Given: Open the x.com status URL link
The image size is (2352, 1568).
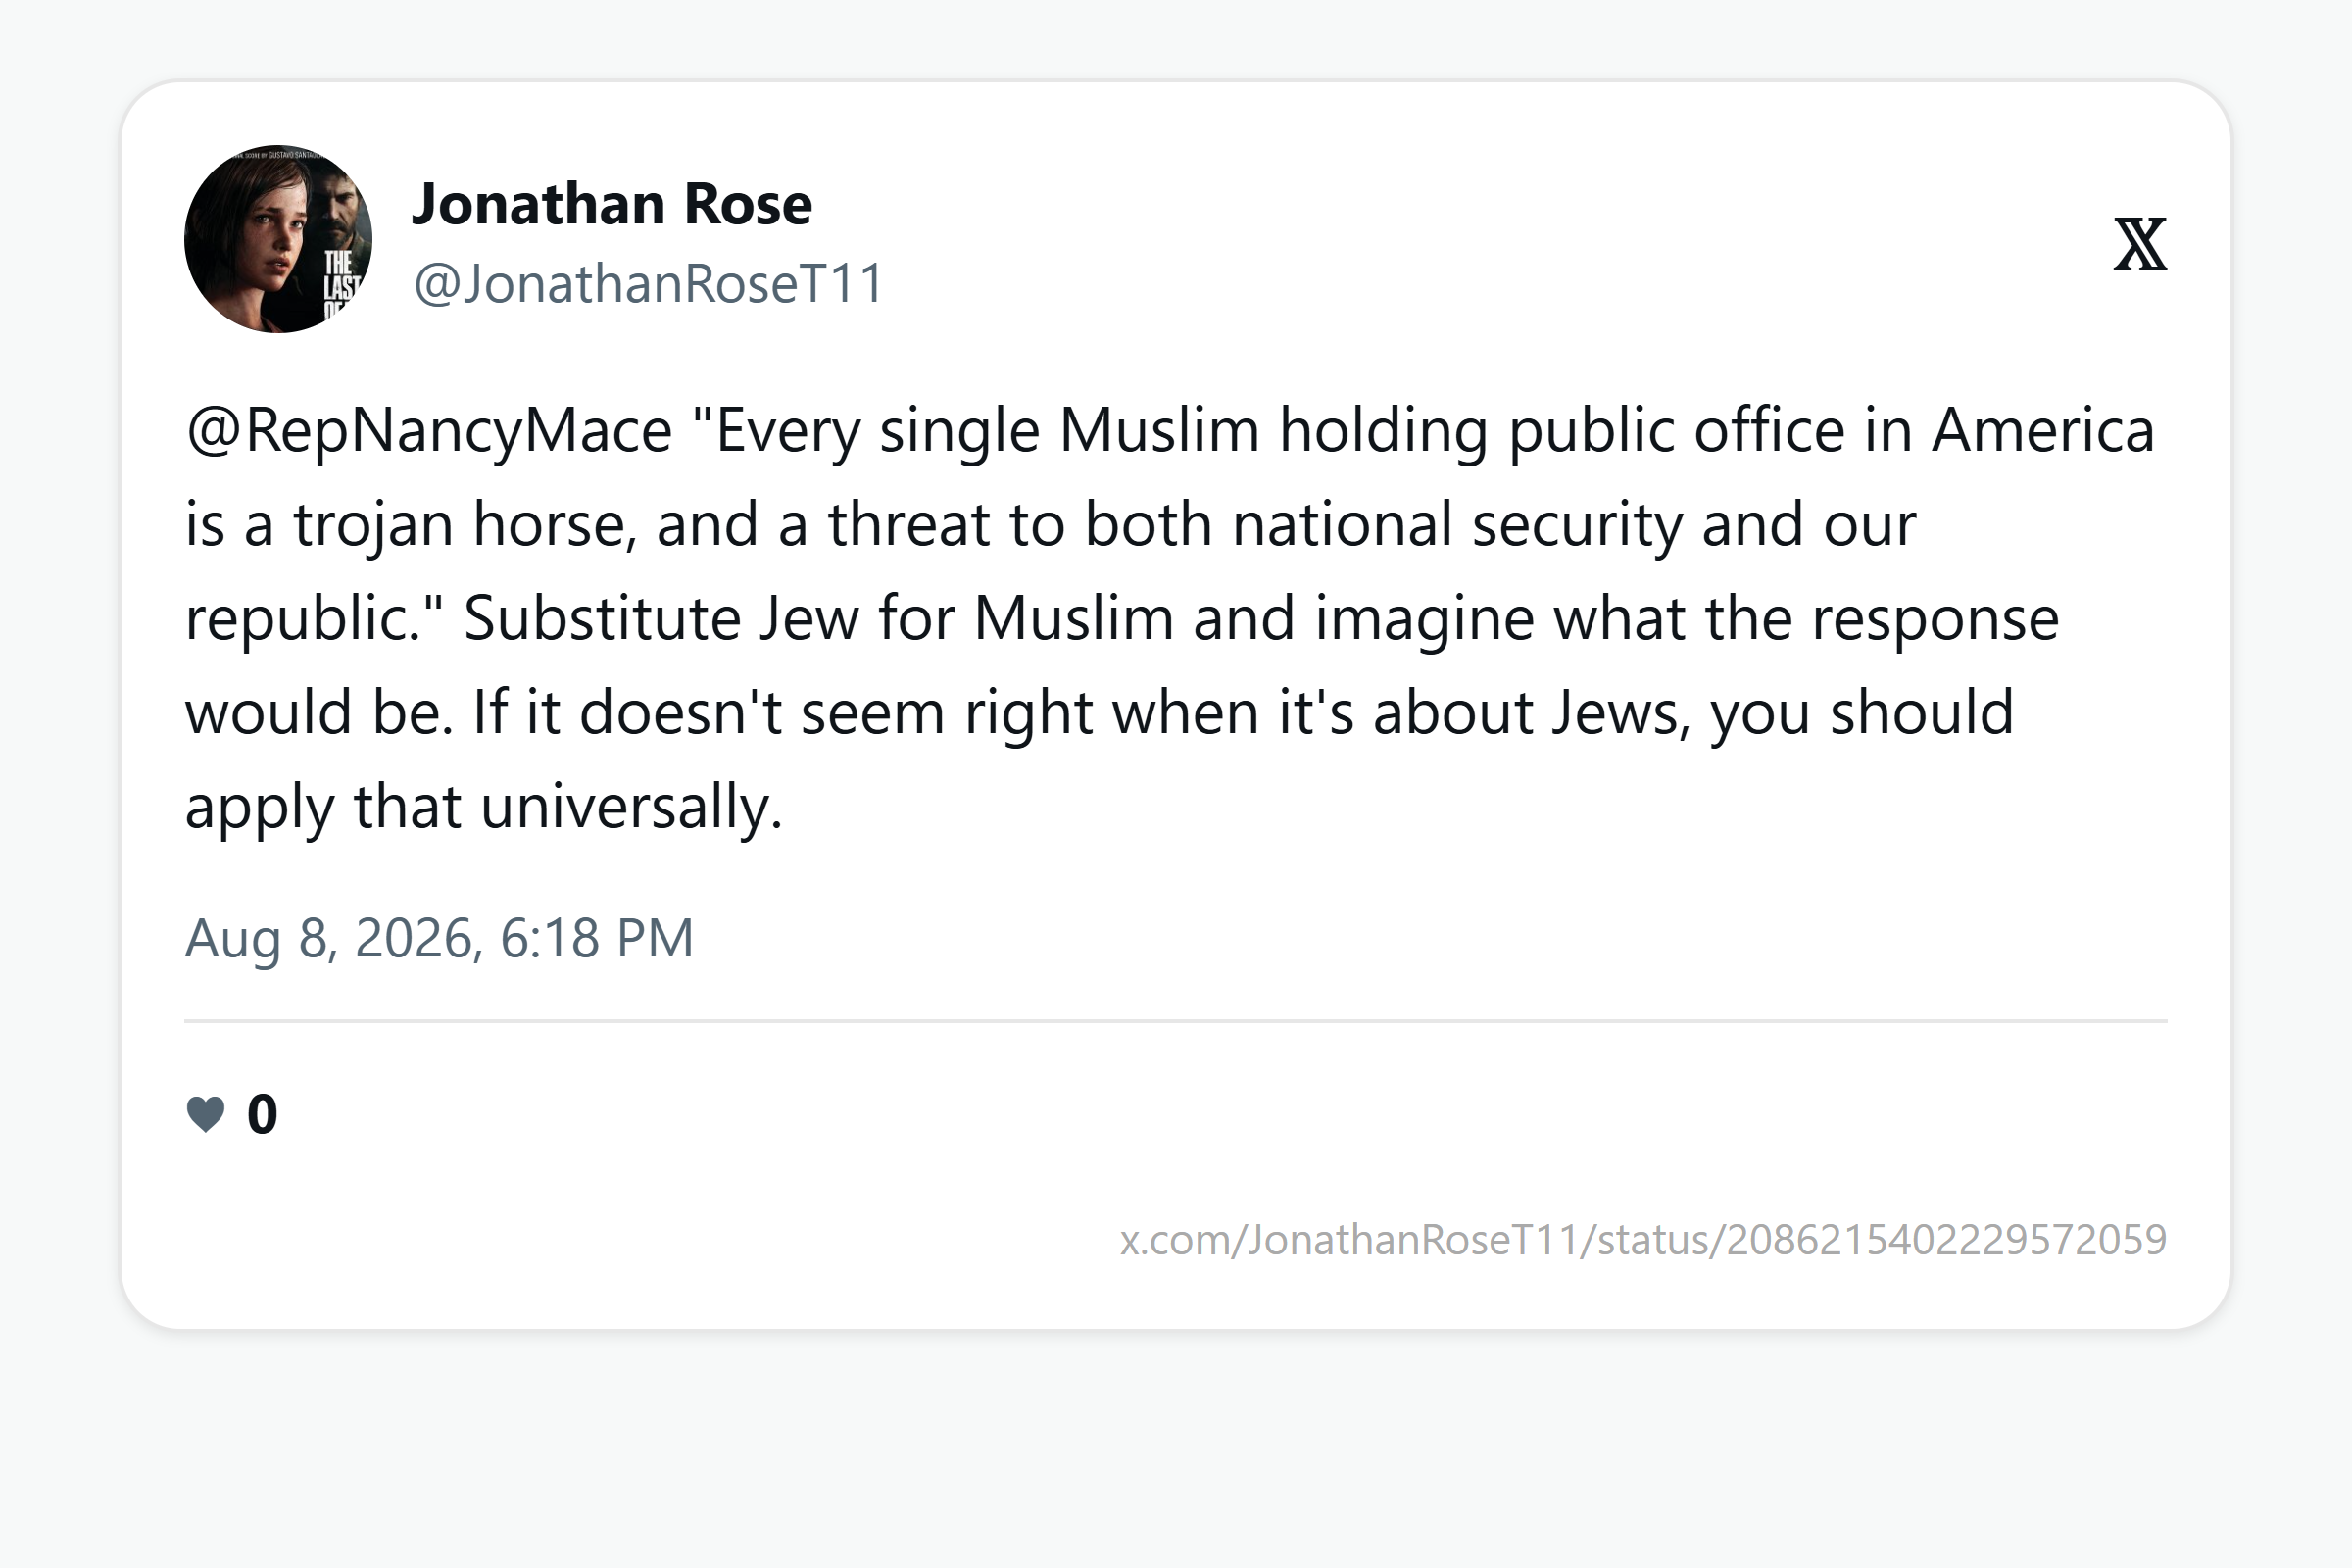Looking at the screenshot, I should coord(1643,1240).
